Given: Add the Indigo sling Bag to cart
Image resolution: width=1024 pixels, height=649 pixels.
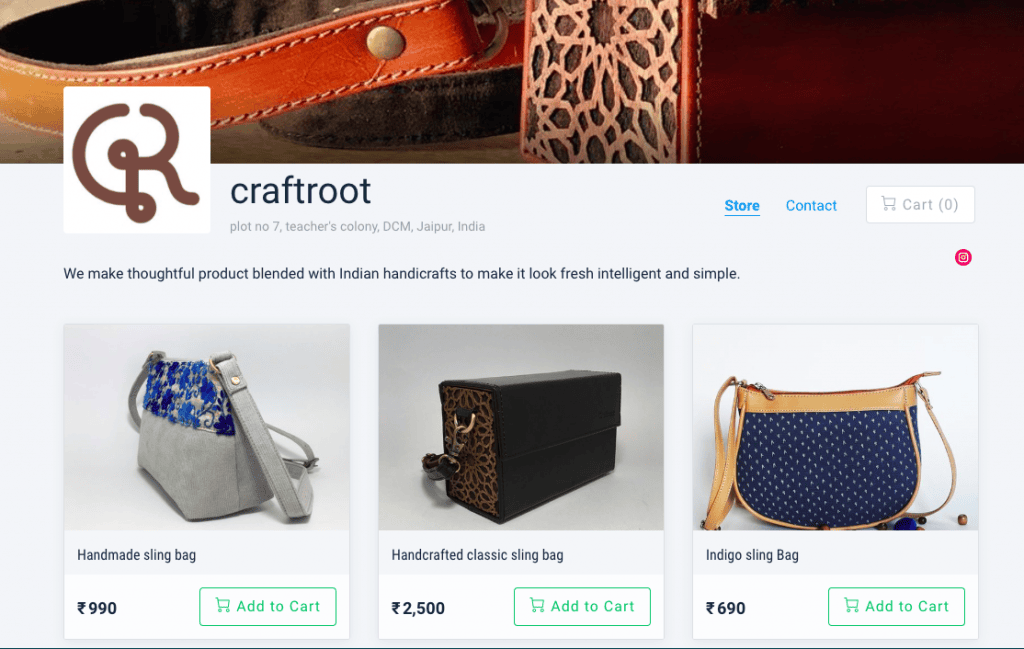Looking at the screenshot, I should 896,606.
